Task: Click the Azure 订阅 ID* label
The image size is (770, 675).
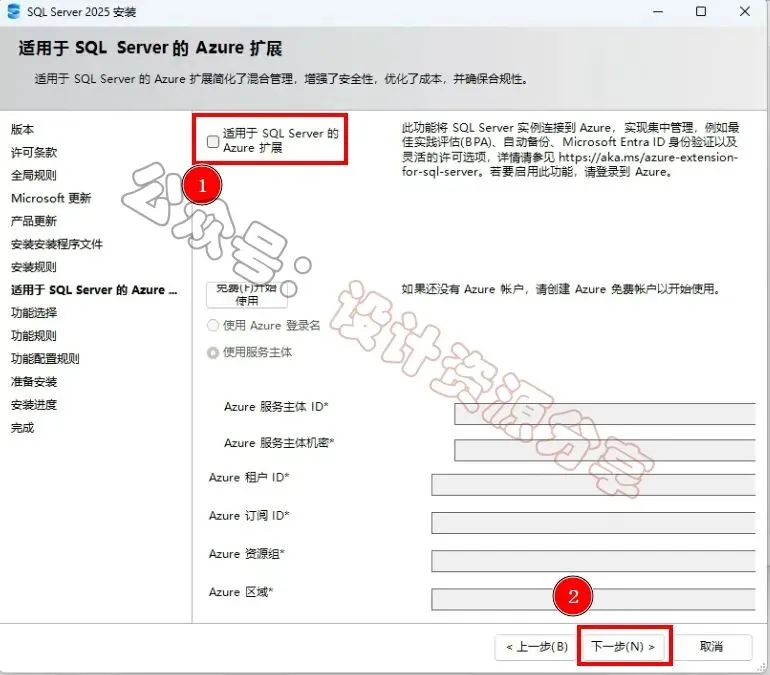Action: pos(249,516)
